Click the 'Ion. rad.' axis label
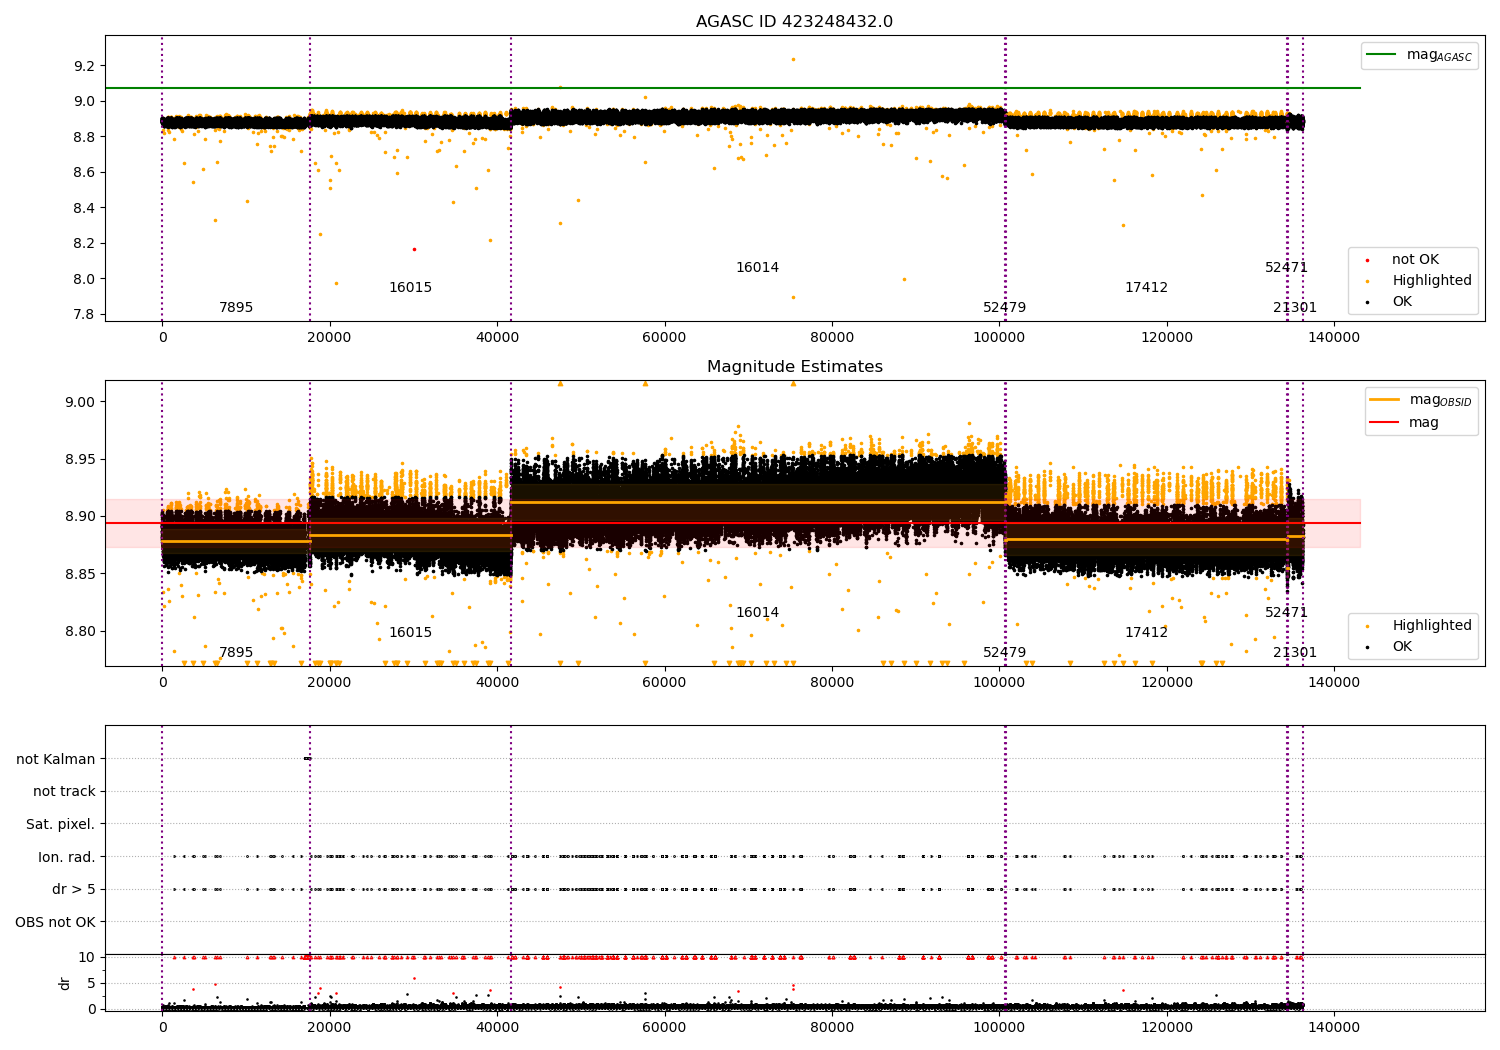 tap(67, 857)
